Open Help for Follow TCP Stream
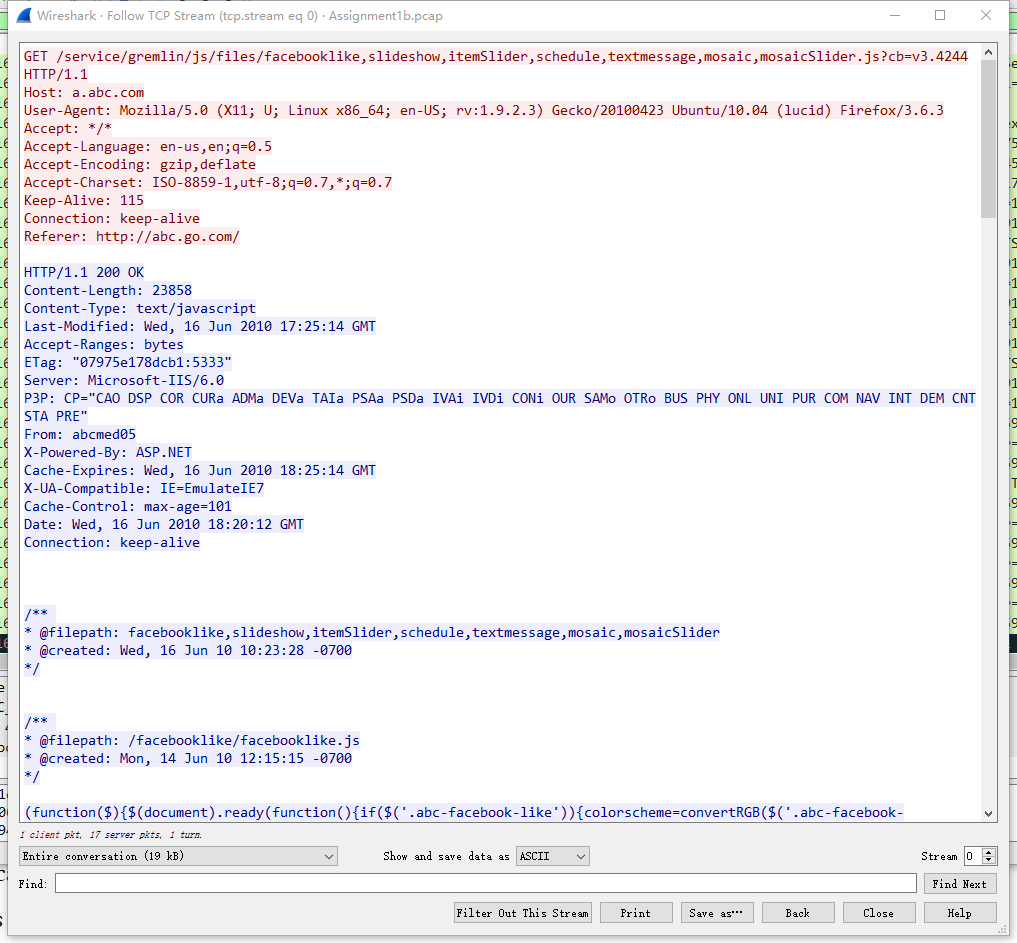The image size is (1017, 943). [960, 912]
